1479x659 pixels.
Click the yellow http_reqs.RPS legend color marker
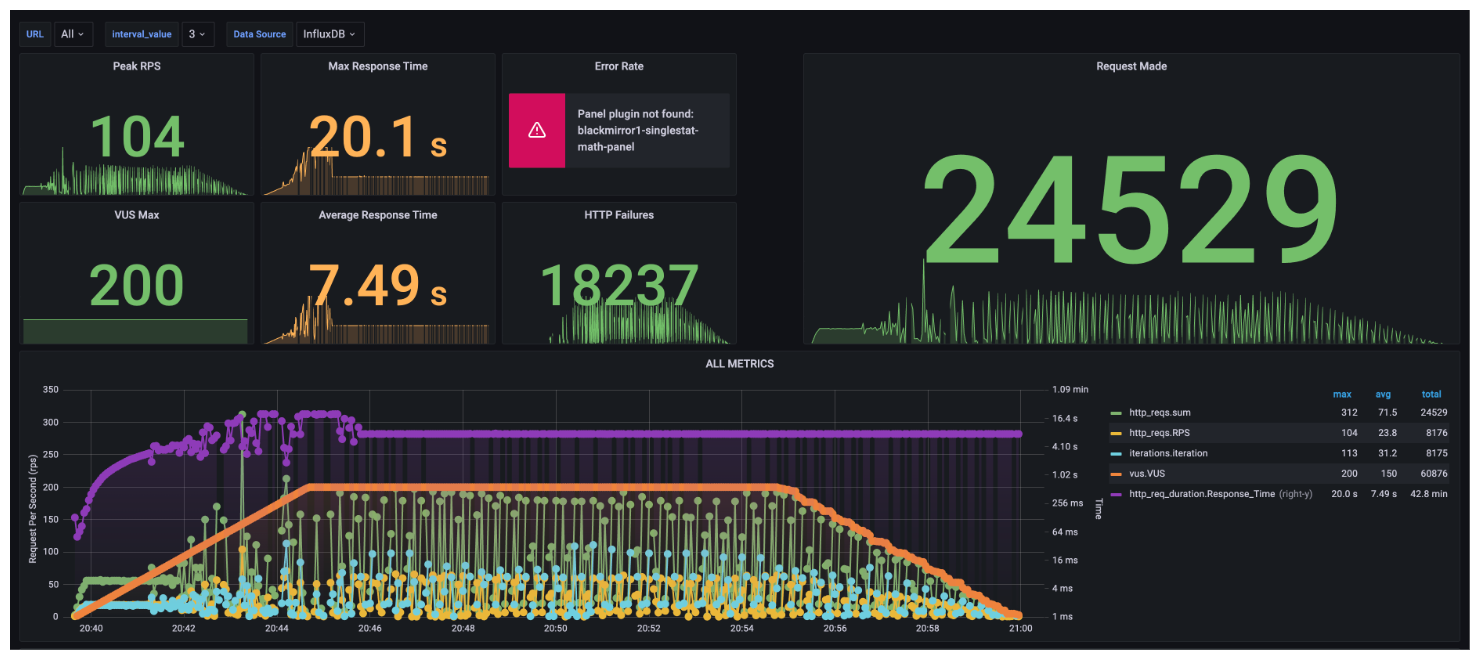(1116, 433)
